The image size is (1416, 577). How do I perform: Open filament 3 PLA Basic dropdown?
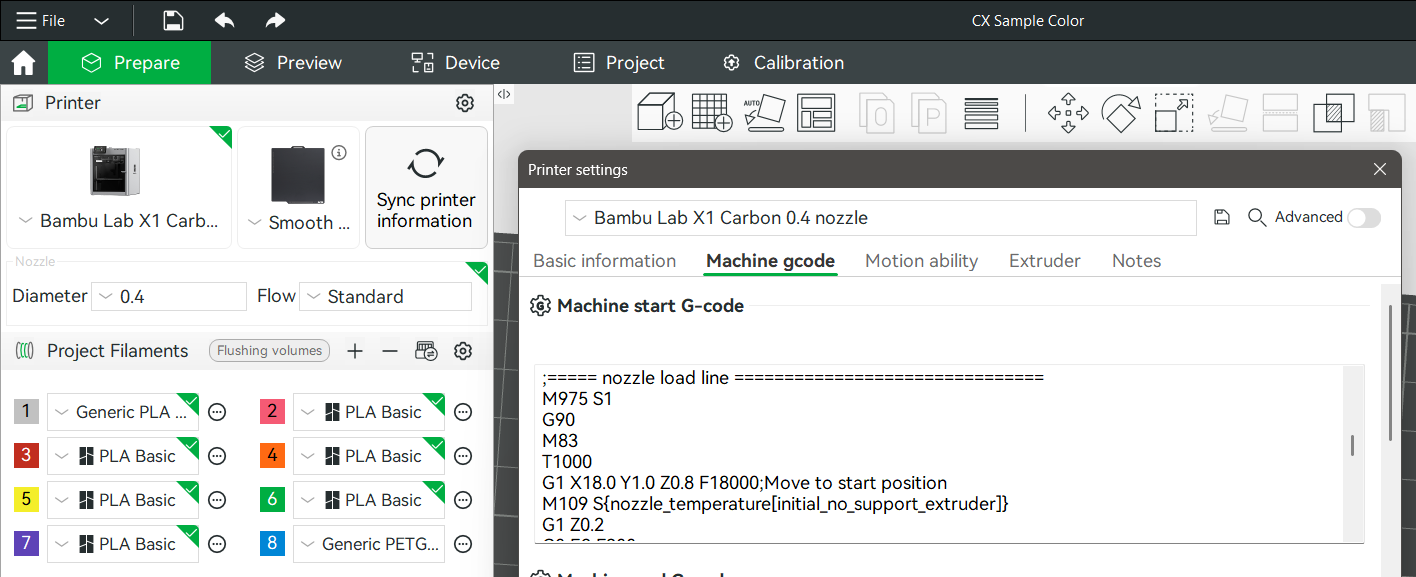[123, 456]
